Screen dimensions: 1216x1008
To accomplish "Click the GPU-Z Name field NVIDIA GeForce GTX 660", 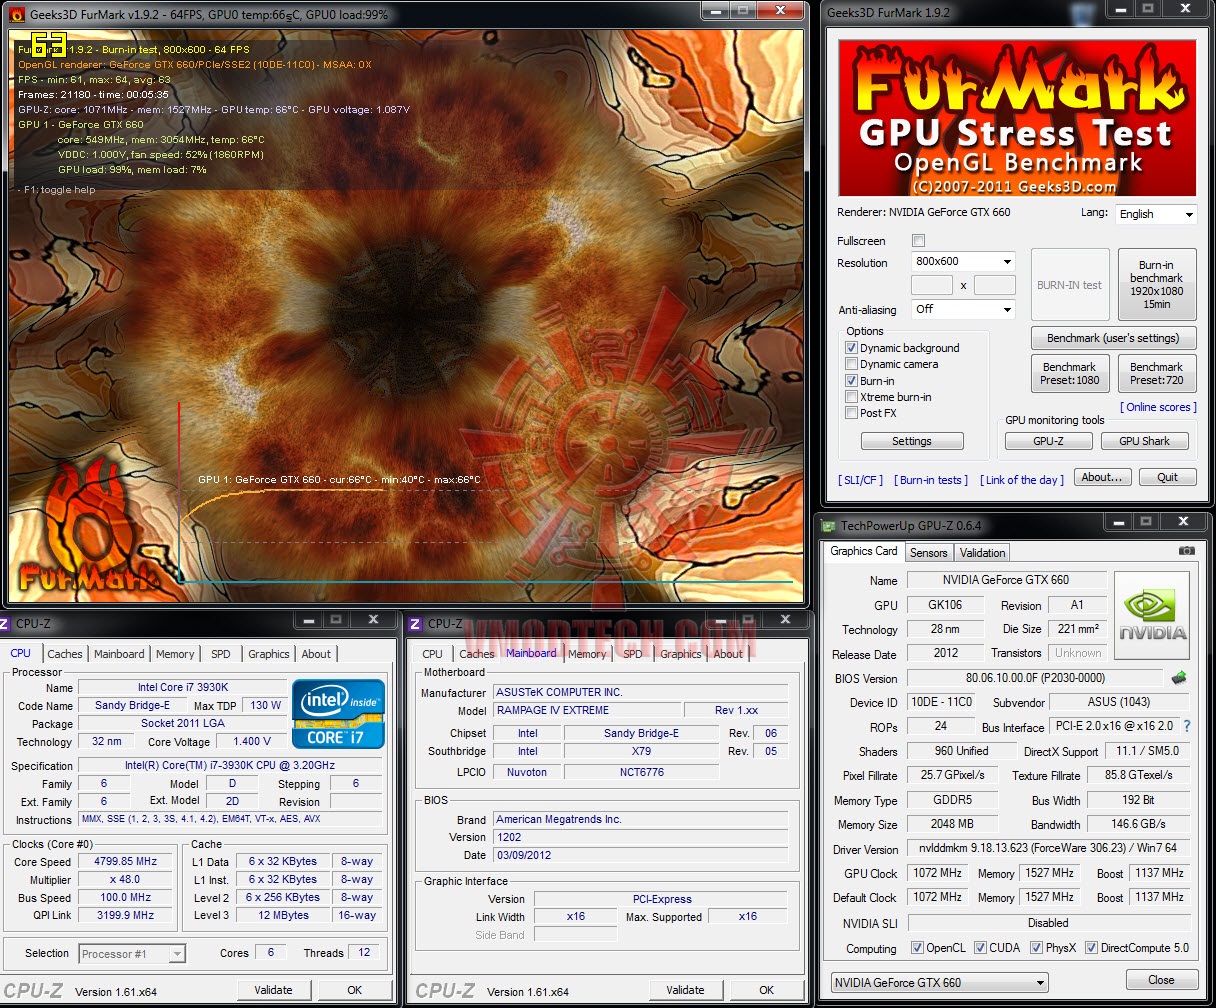I will click(x=1006, y=580).
